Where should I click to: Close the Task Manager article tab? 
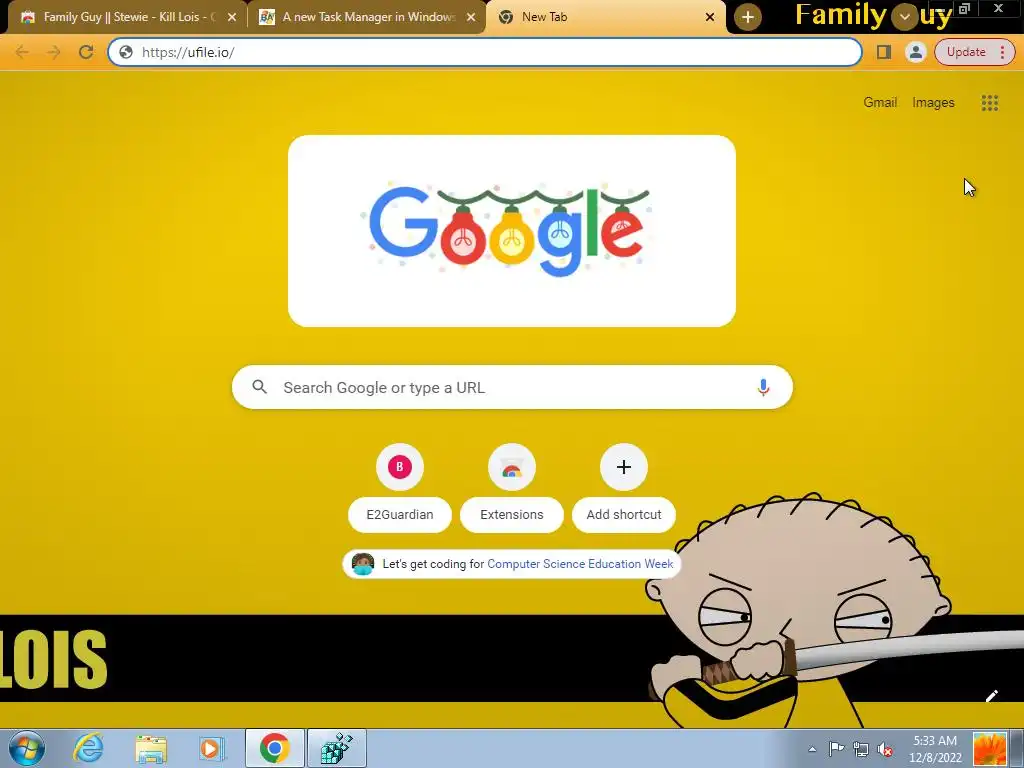coord(471,18)
